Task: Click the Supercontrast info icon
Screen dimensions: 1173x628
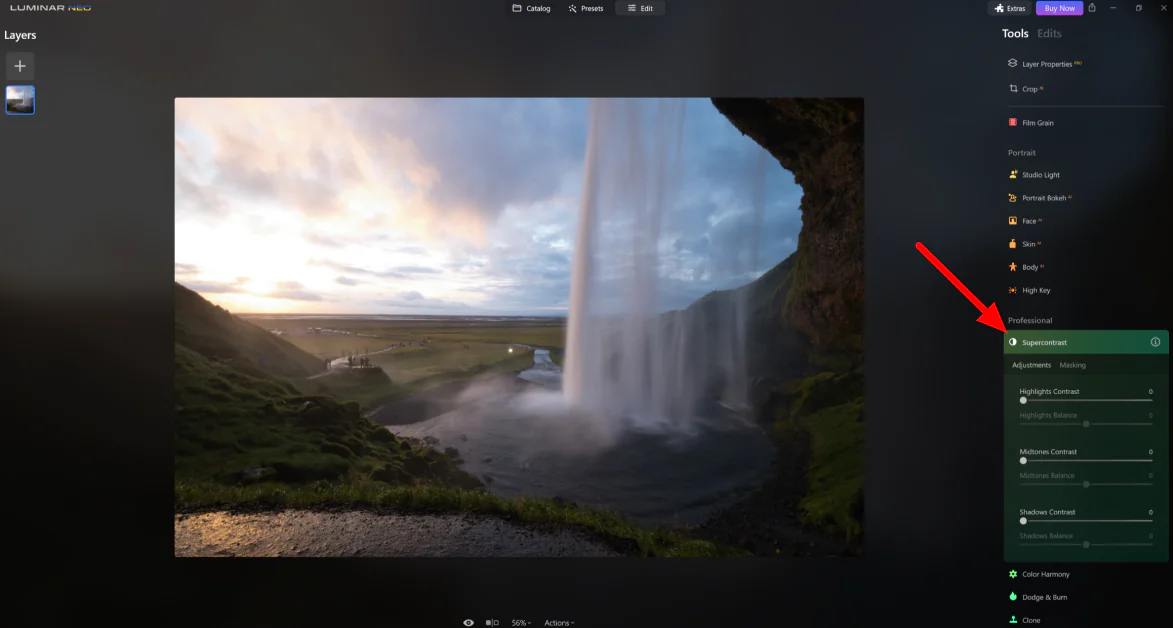Action: [1155, 342]
